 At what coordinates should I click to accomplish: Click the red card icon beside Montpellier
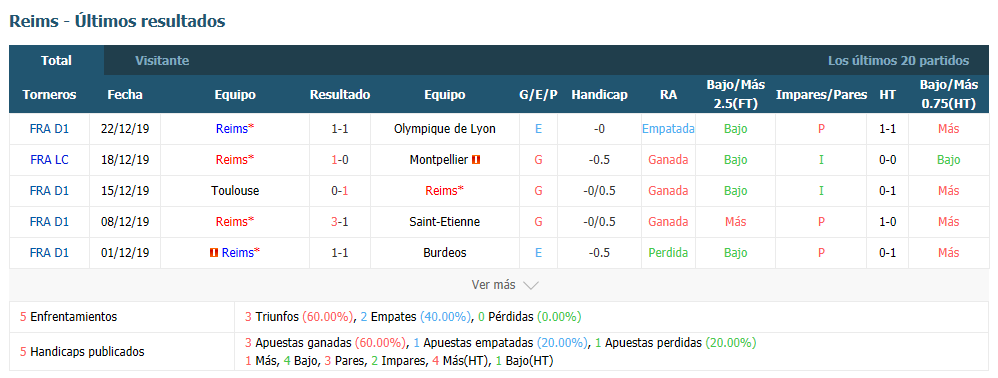476,160
